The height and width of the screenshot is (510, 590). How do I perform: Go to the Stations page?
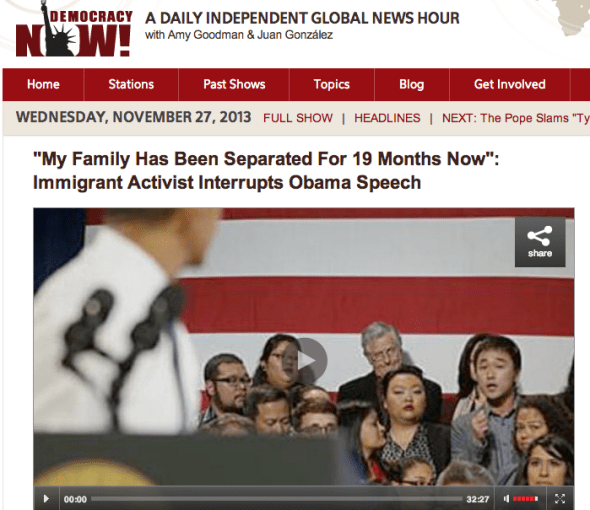131,84
